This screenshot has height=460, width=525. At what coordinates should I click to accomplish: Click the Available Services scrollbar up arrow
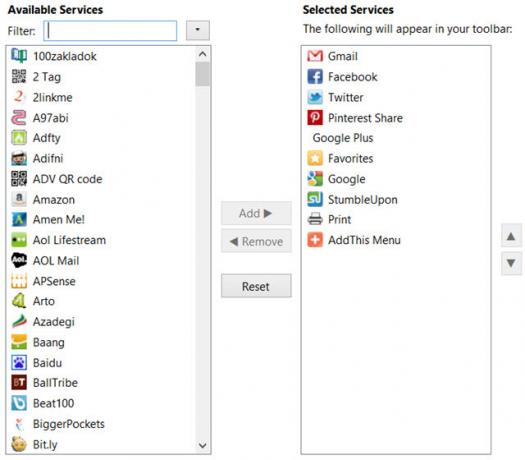[x=203, y=54]
